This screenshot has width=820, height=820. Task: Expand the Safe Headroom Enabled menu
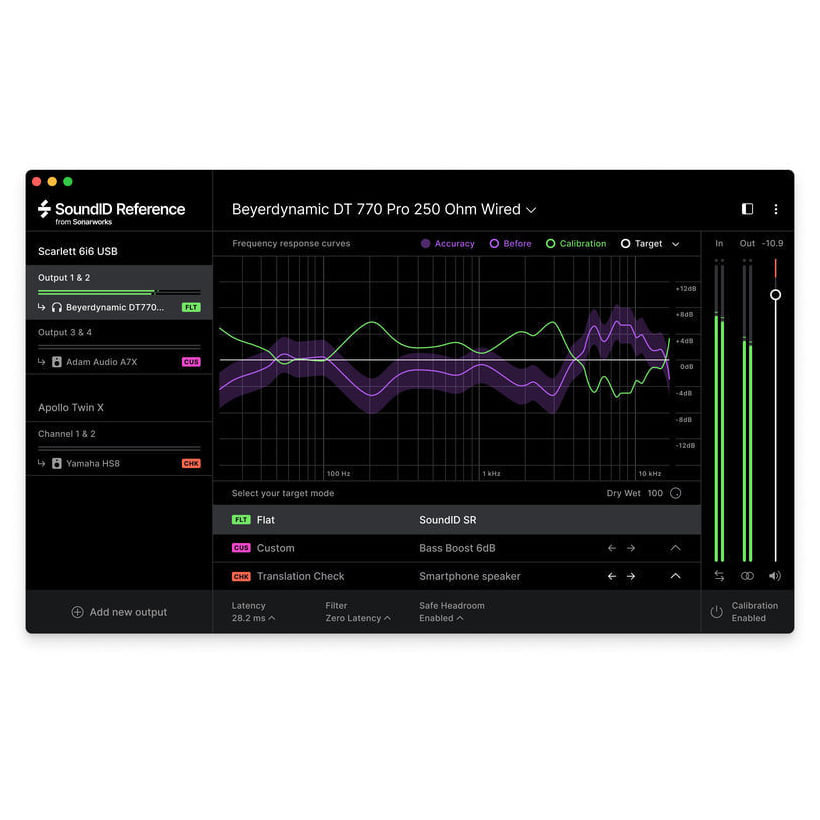(x=441, y=618)
